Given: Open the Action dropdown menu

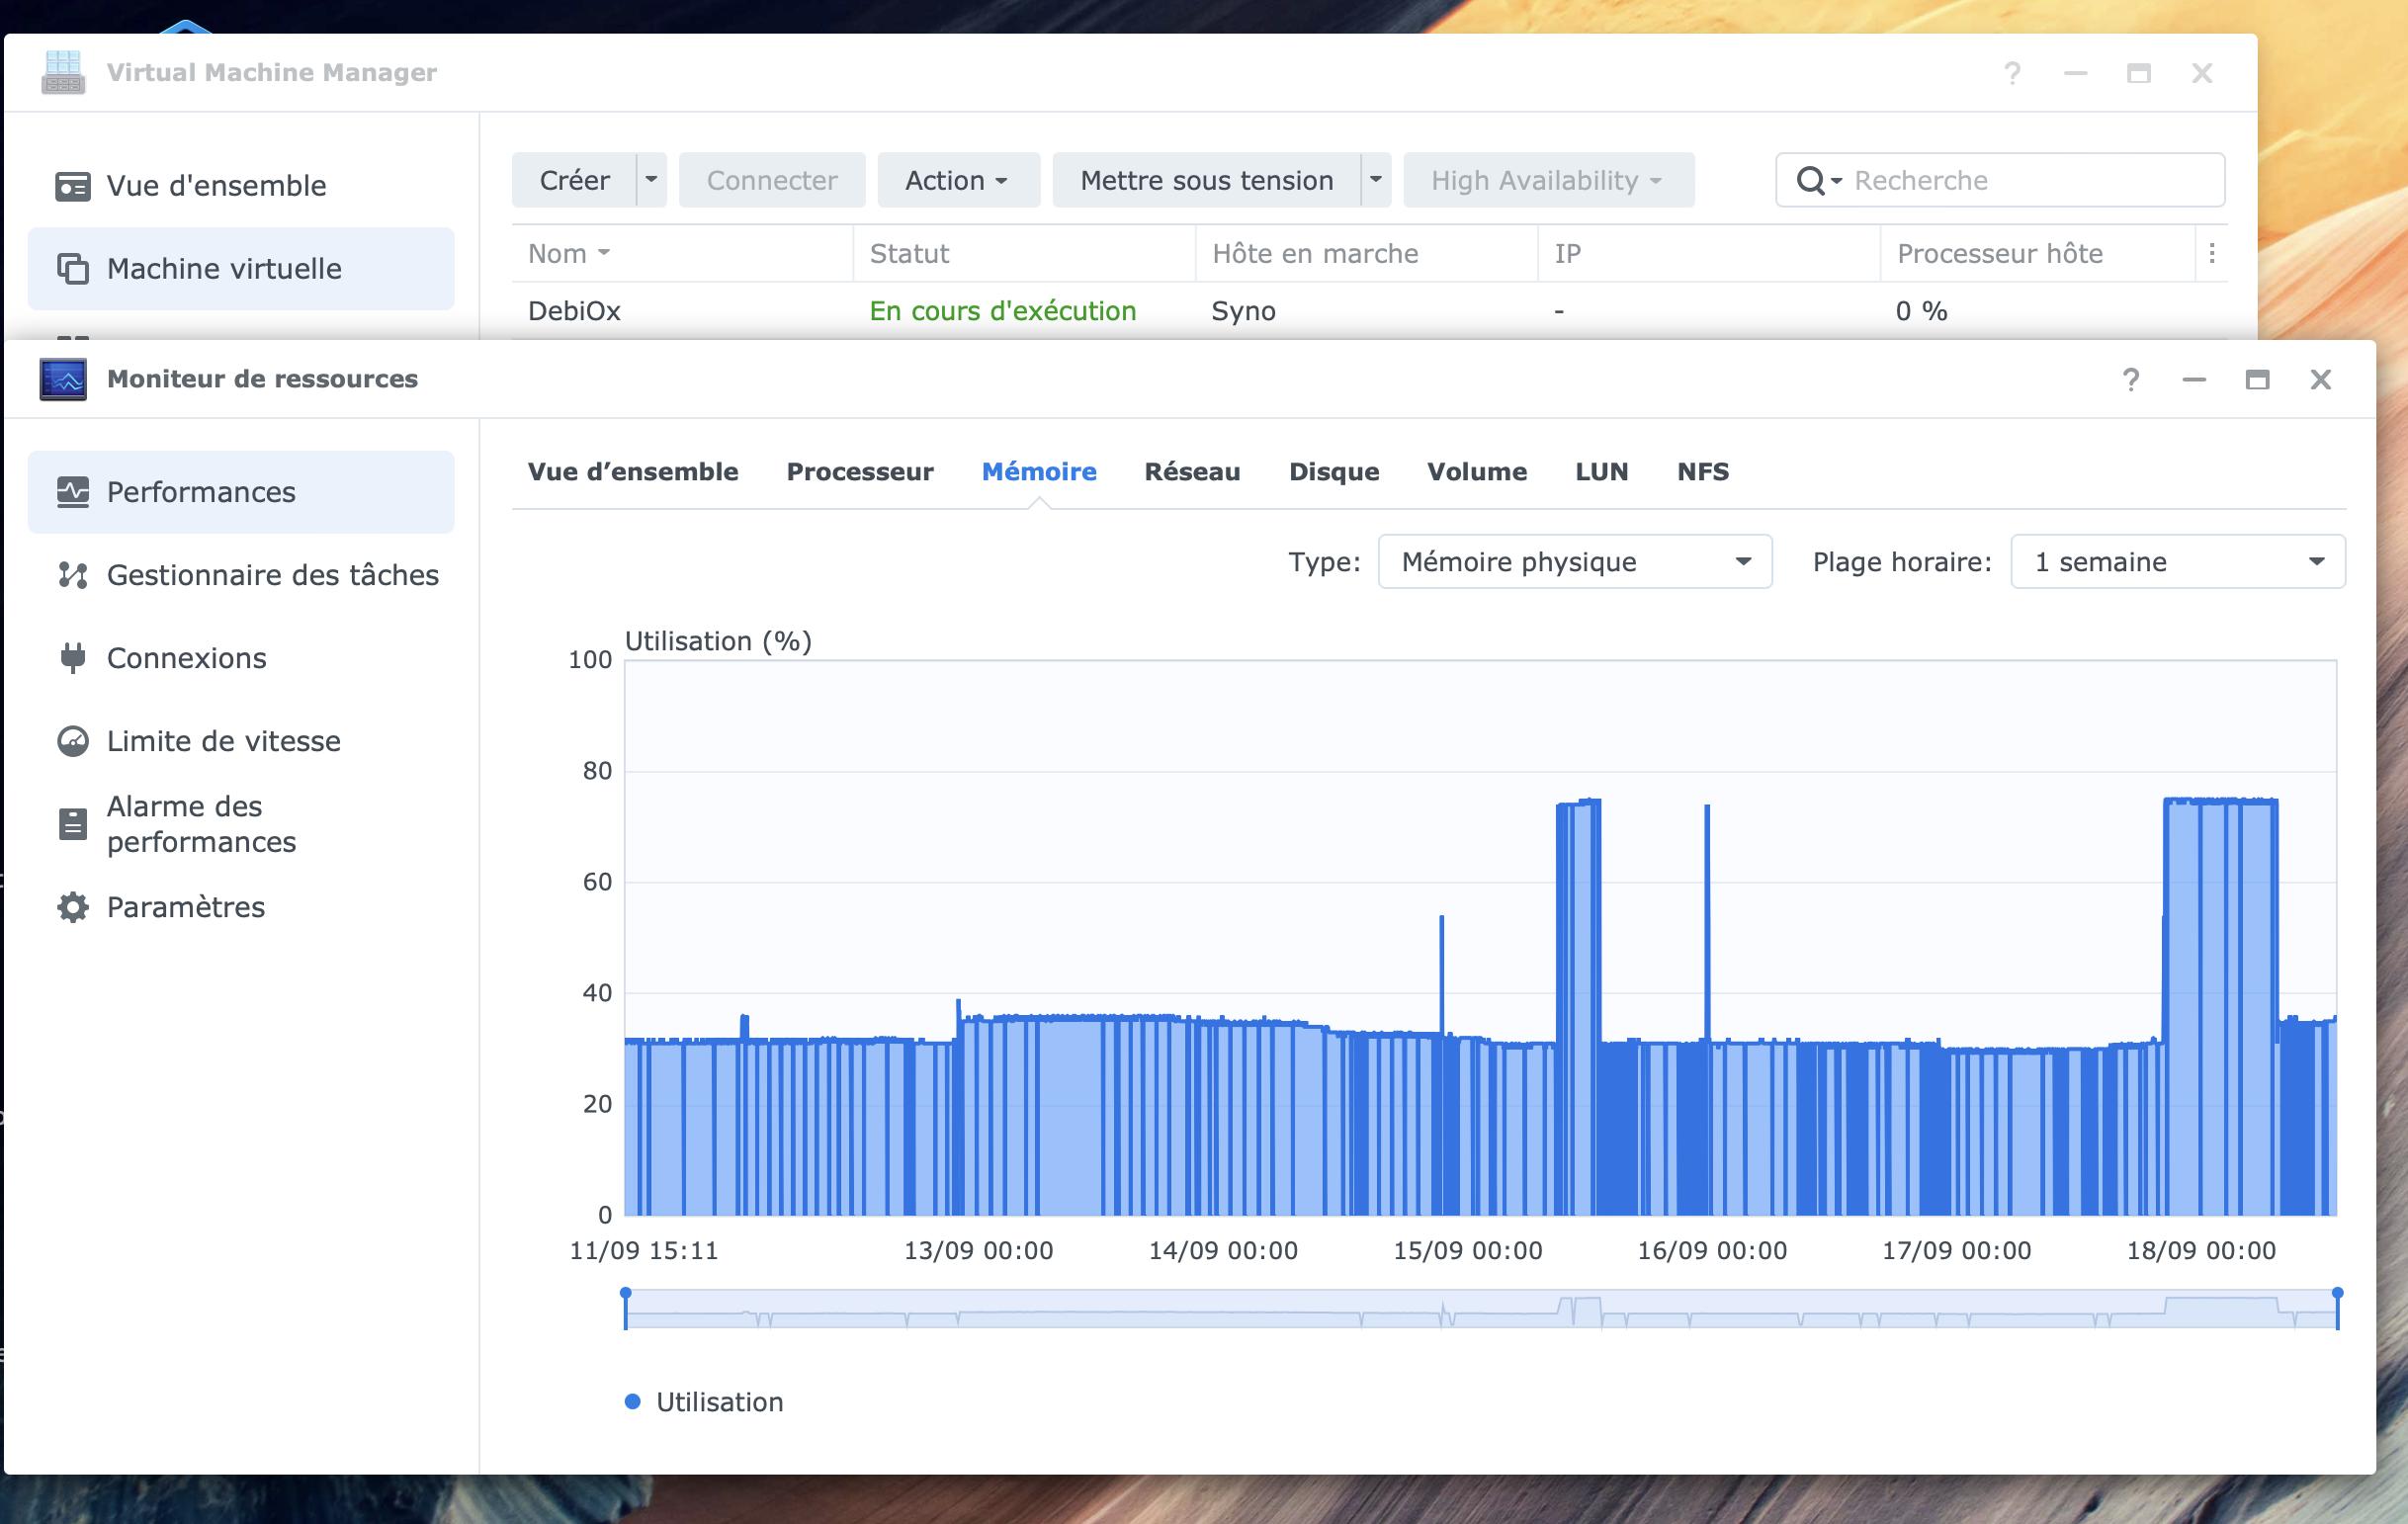Looking at the screenshot, I should coord(957,181).
